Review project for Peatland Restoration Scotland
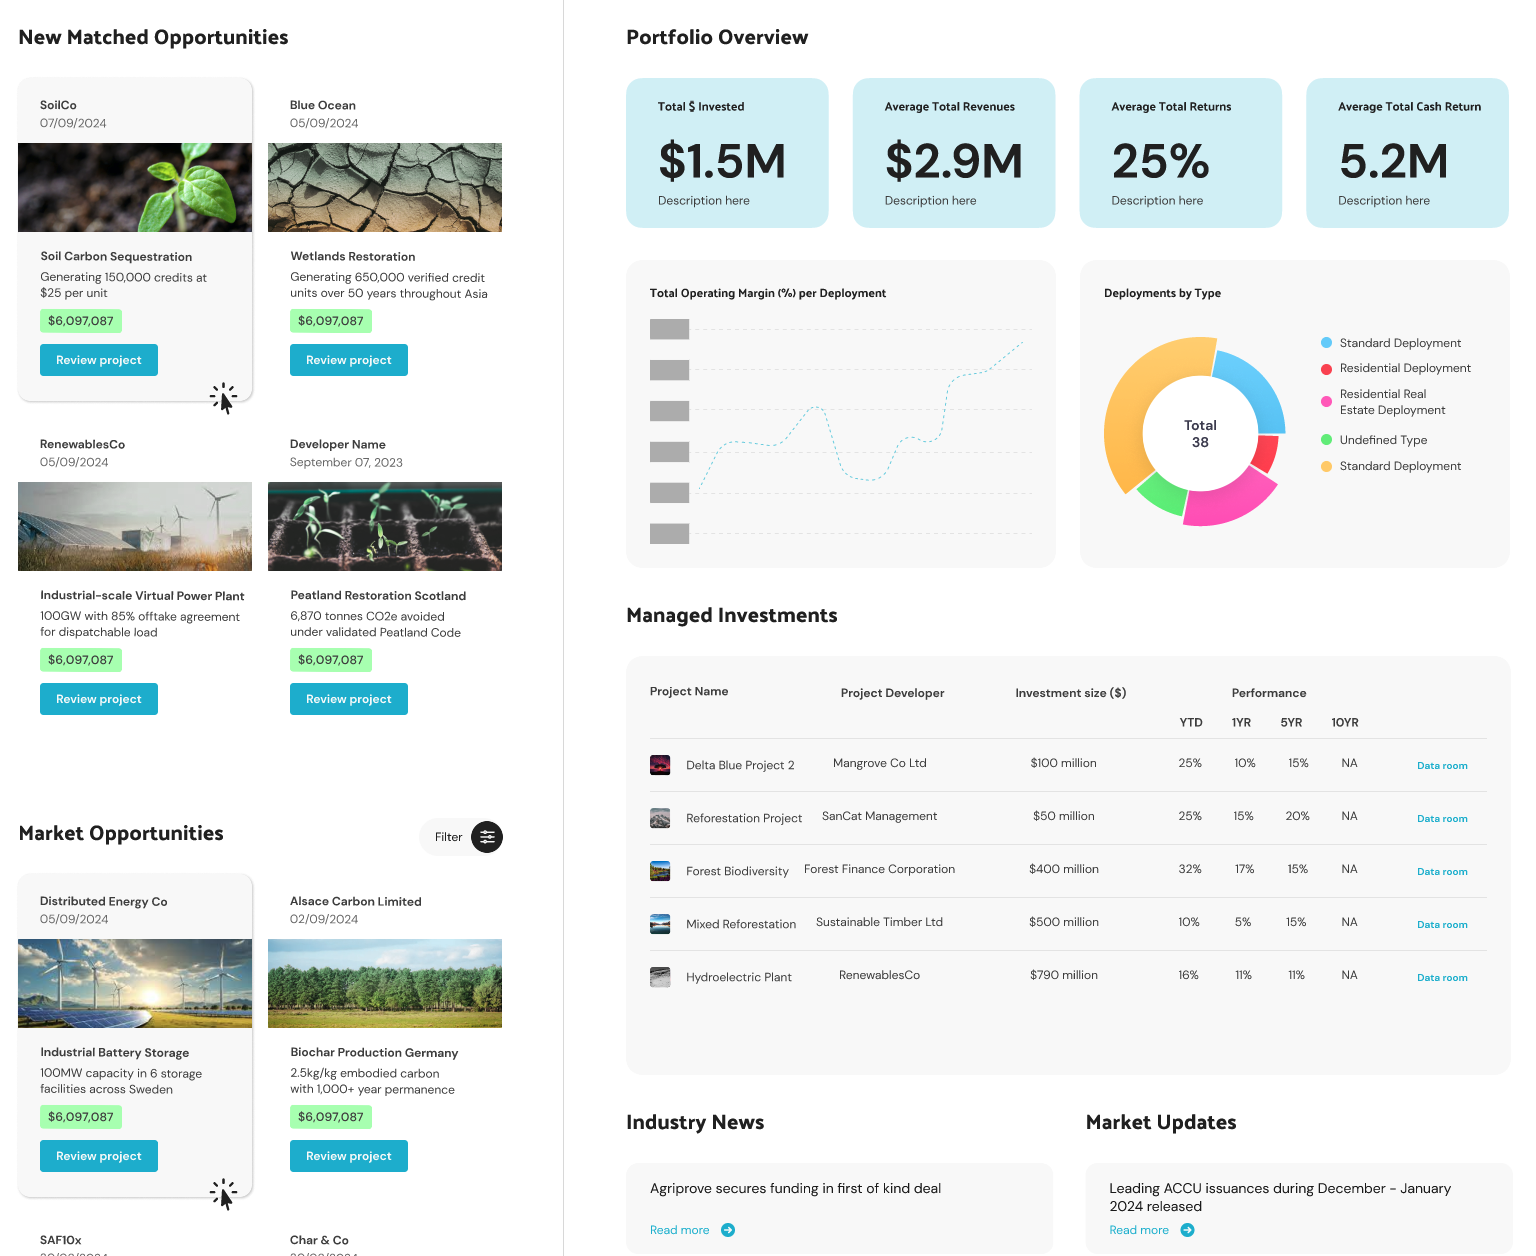The width and height of the screenshot is (1536, 1256). (349, 699)
